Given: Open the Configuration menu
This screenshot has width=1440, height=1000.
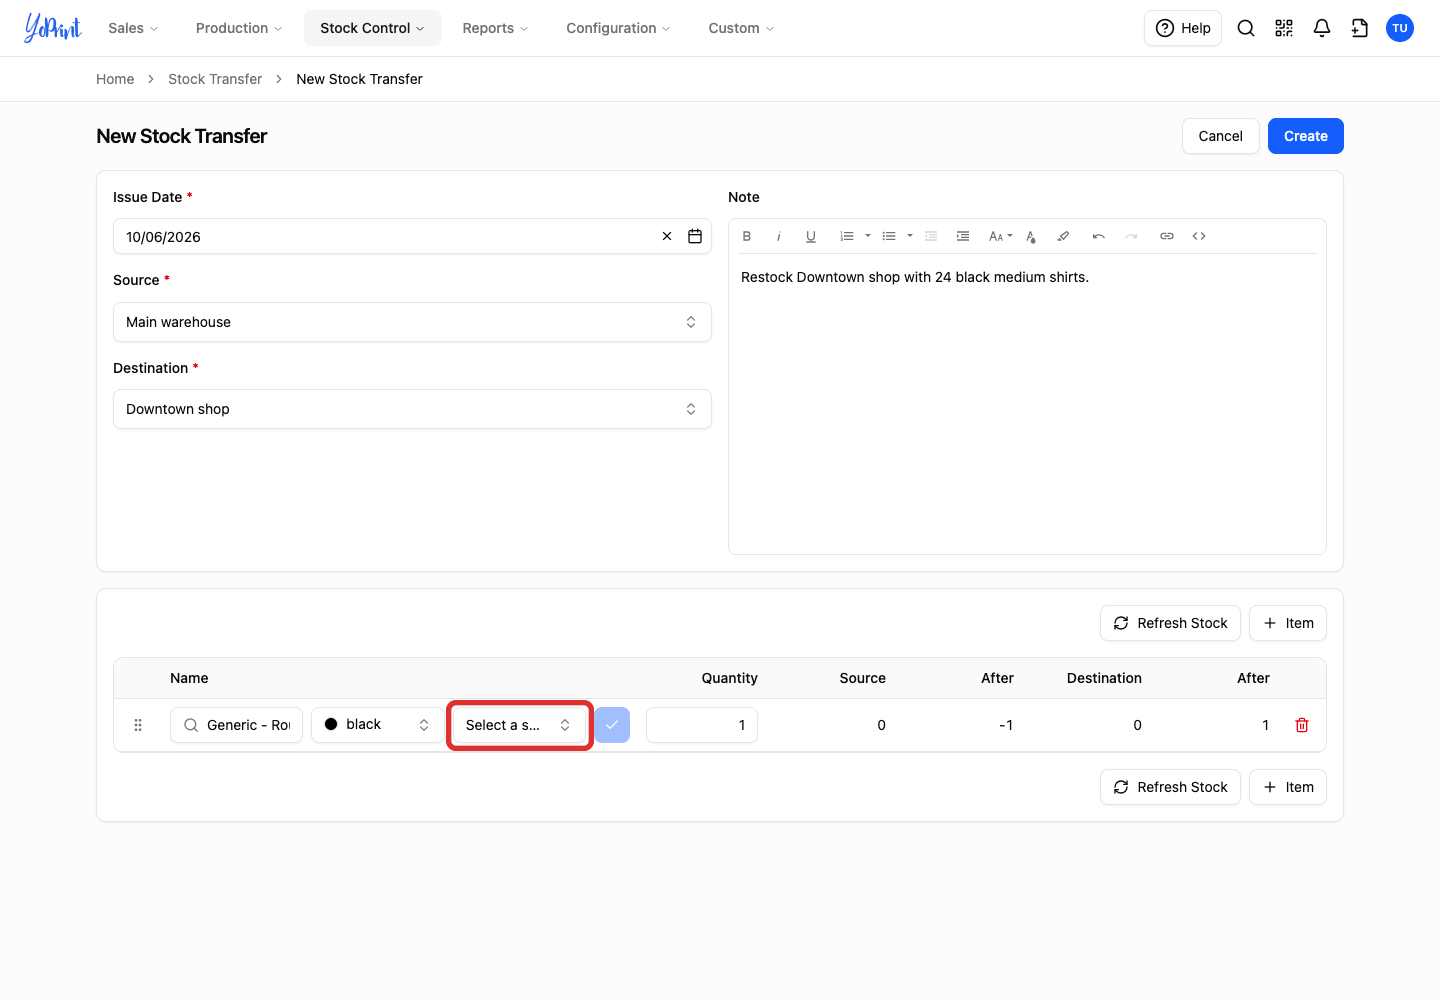Looking at the screenshot, I should tap(618, 28).
